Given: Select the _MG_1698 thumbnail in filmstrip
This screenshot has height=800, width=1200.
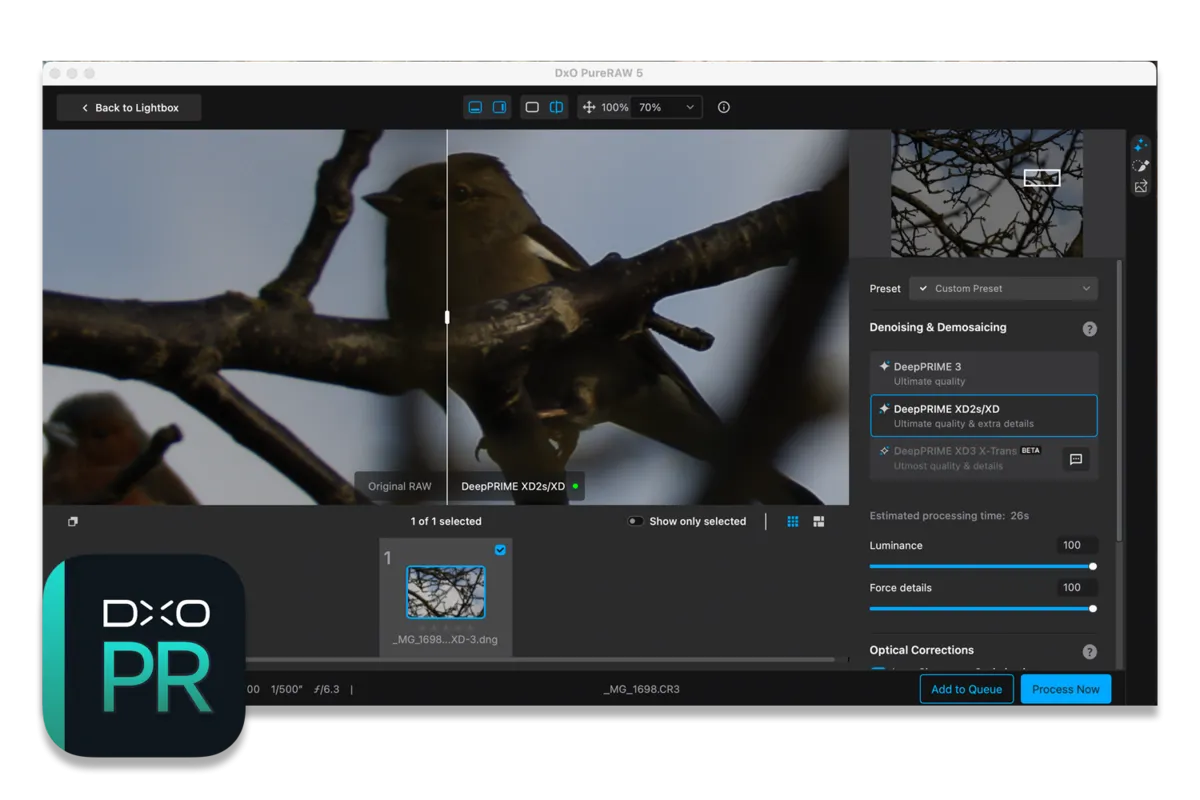Looking at the screenshot, I should [x=445, y=592].
